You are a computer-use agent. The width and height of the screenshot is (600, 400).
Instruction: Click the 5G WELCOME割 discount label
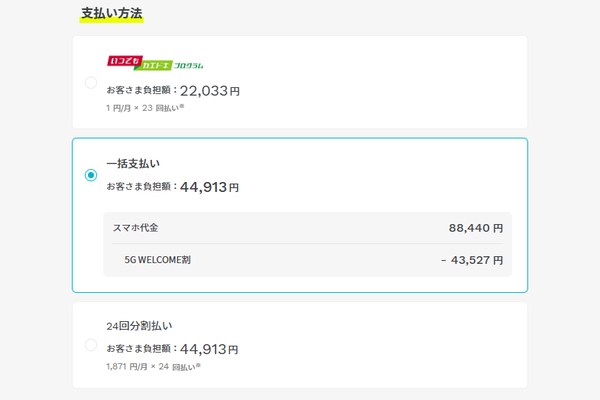(157, 260)
